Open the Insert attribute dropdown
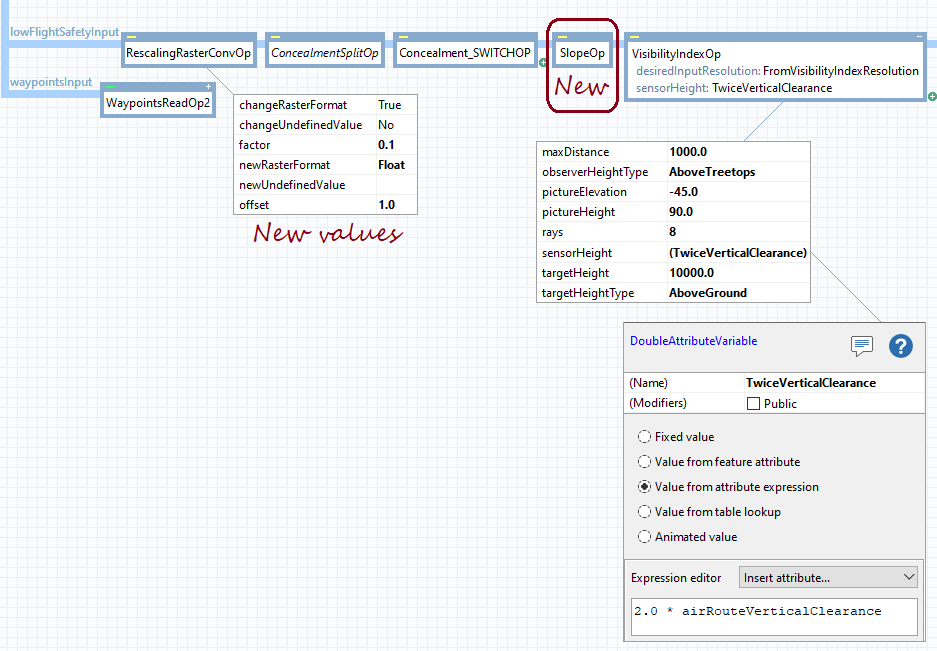The width and height of the screenshot is (937, 651). [x=828, y=578]
